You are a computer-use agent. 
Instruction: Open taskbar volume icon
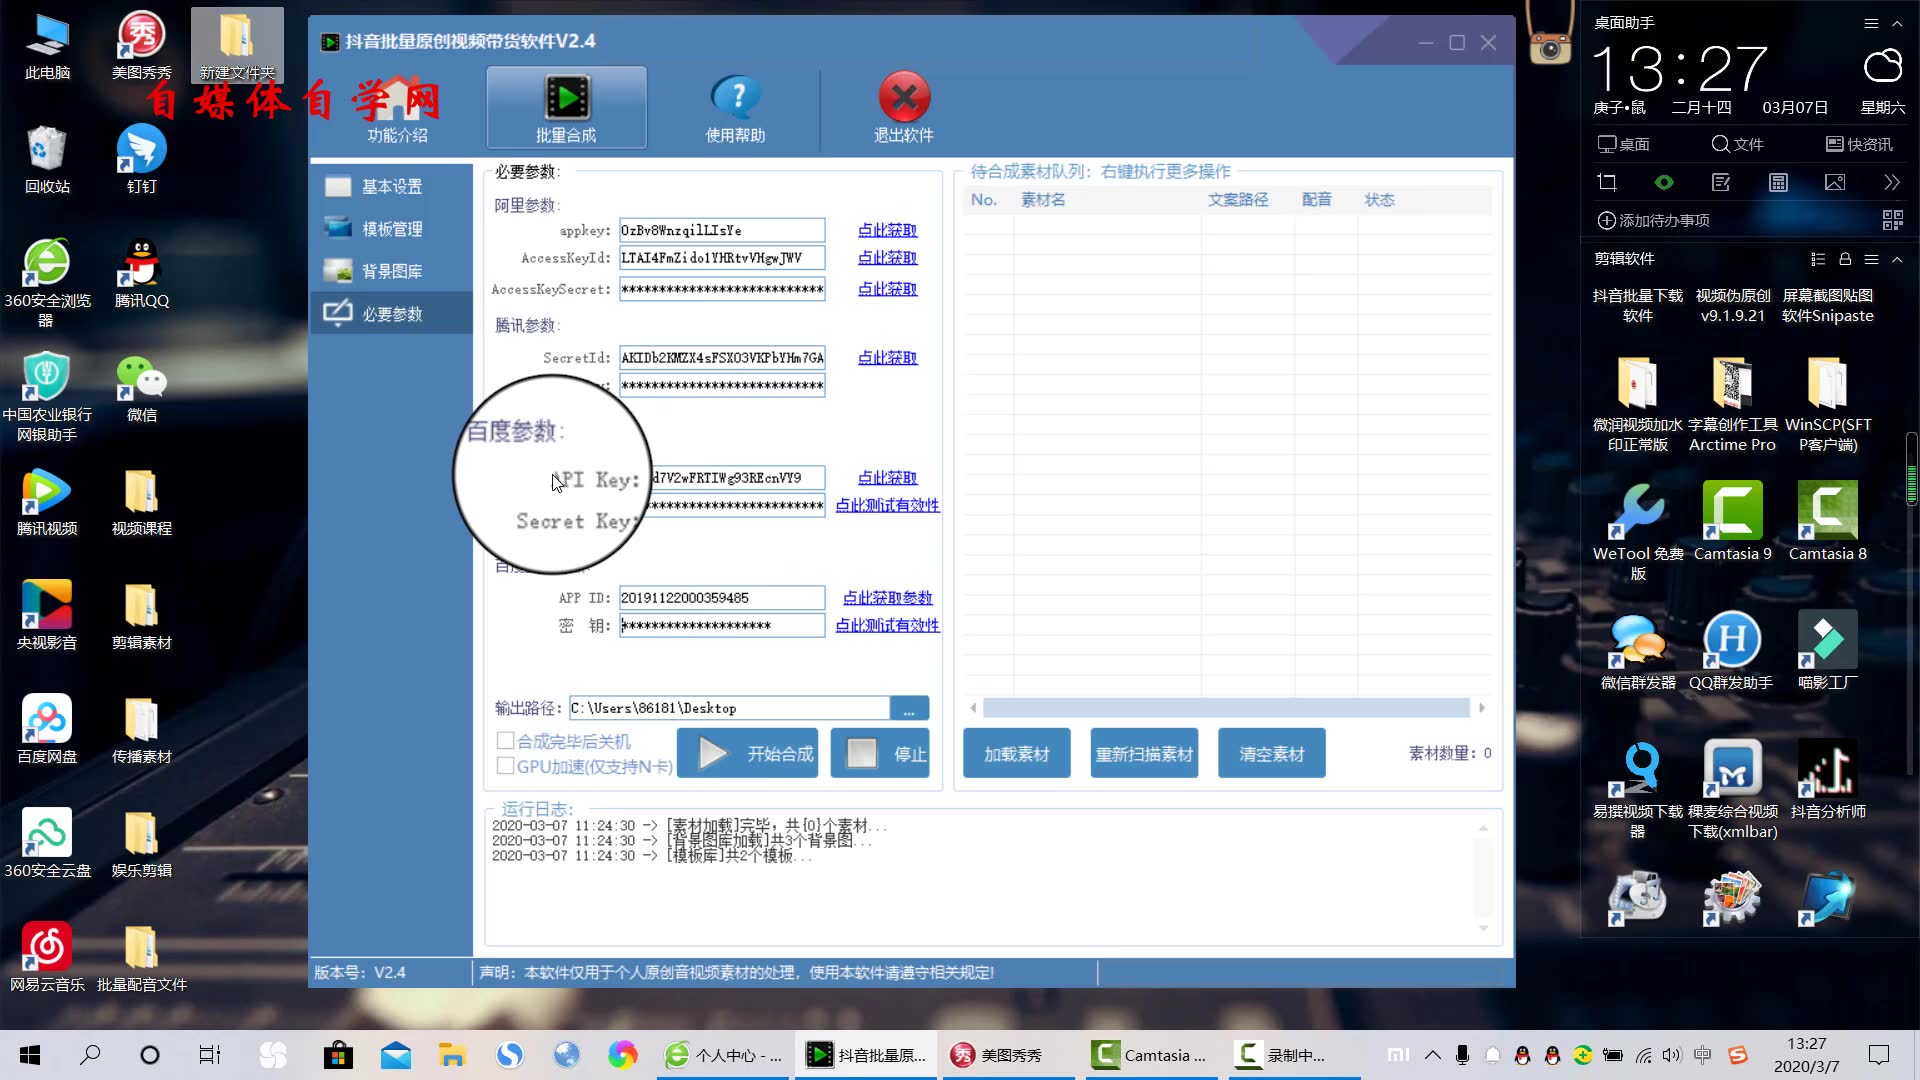pos(1672,1055)
